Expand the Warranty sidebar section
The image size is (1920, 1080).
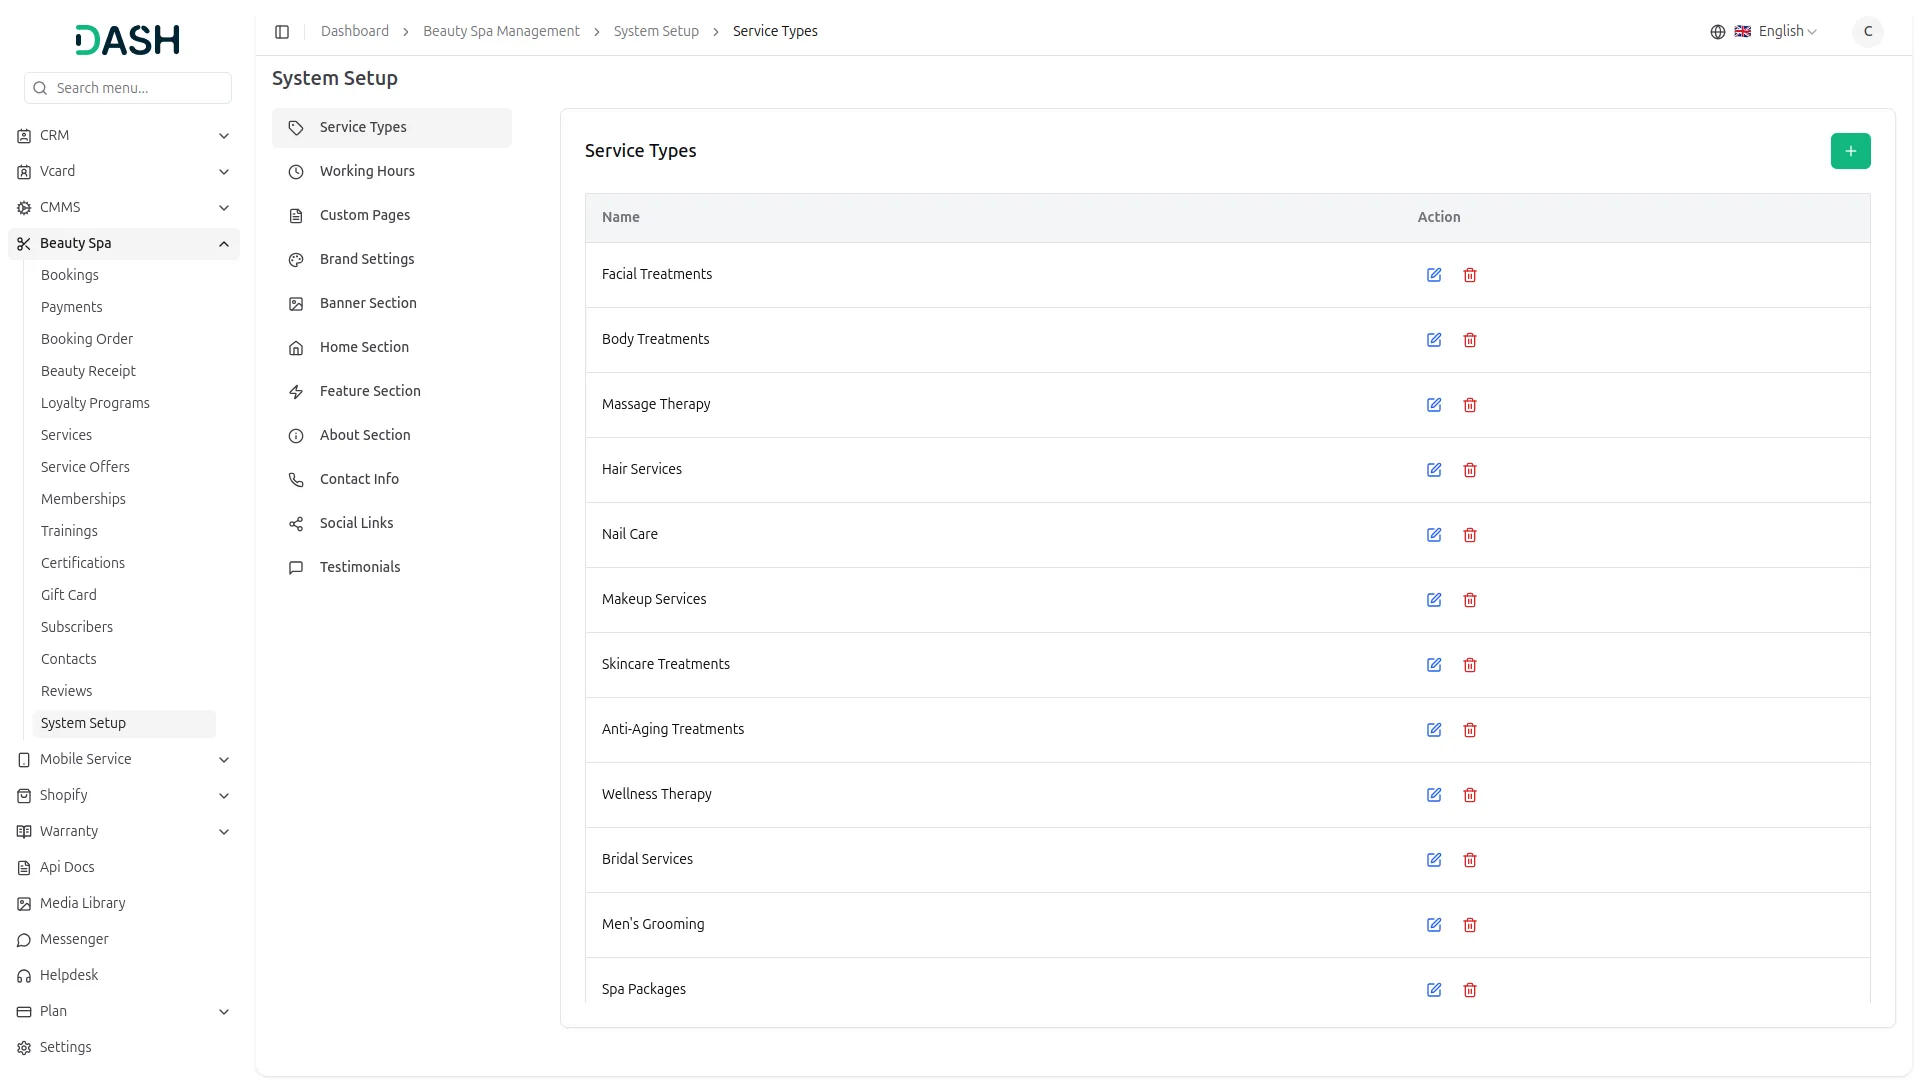point(124,831)
